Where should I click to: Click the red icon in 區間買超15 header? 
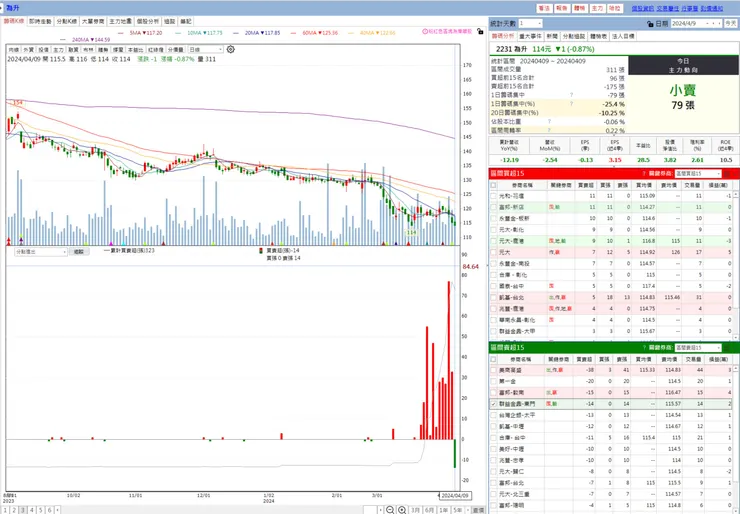[x=727, y=174]
